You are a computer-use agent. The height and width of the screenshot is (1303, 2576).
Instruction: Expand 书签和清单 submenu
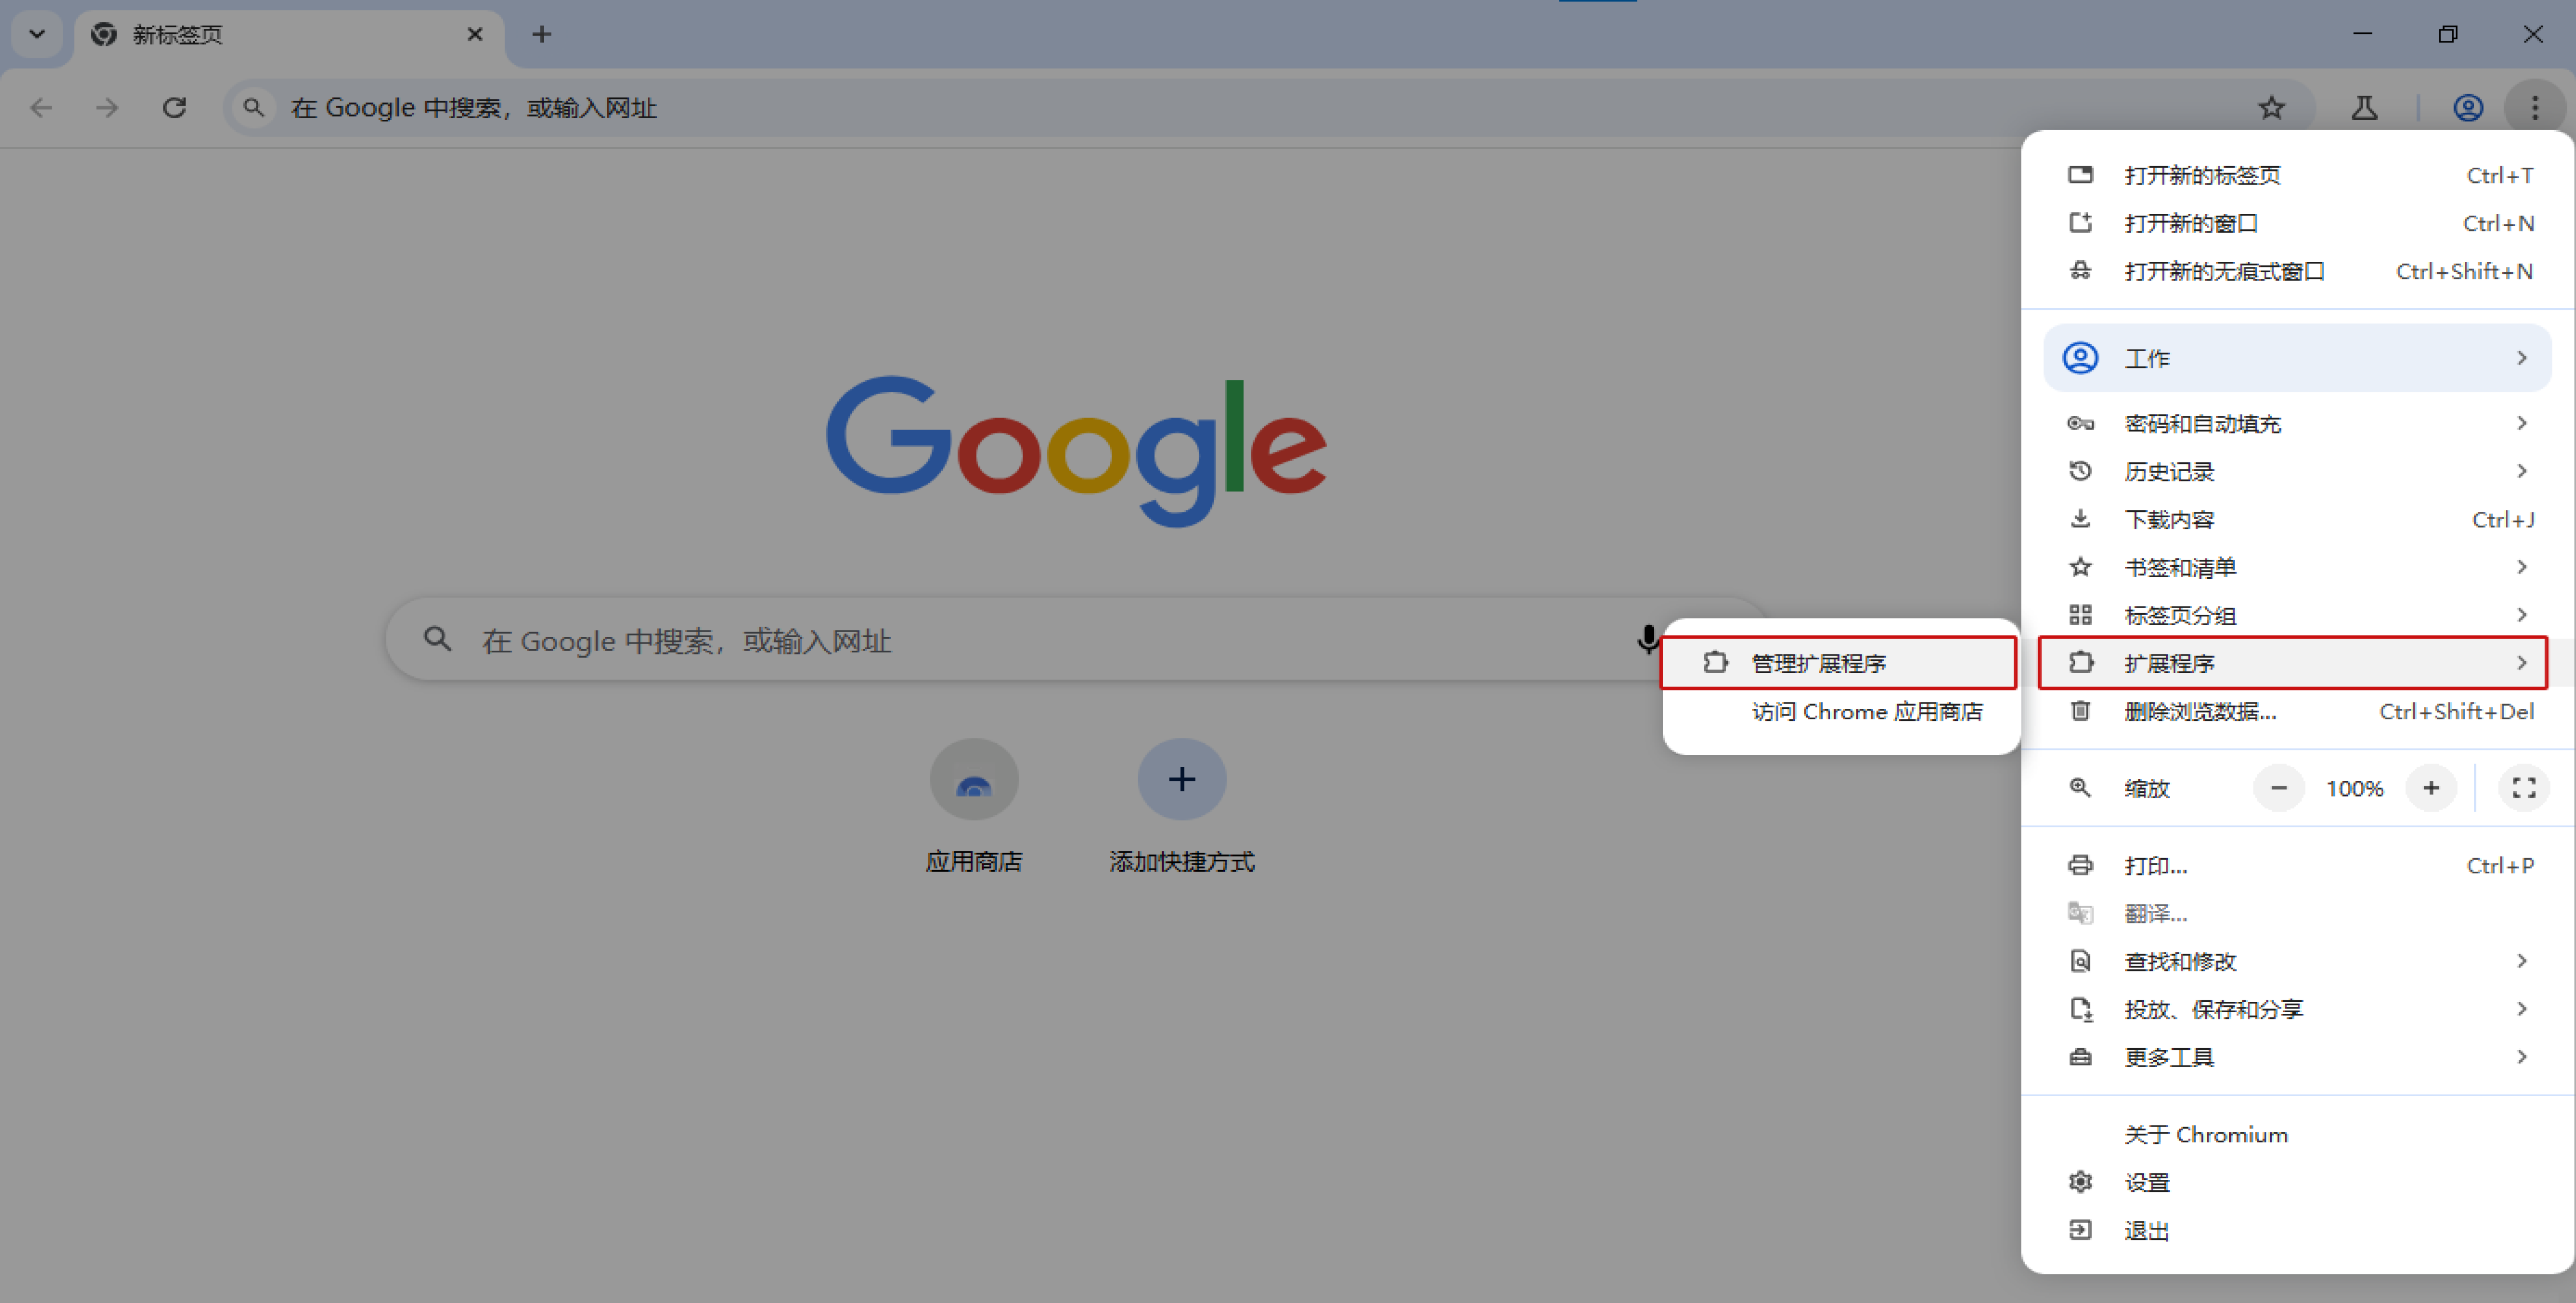2297,567
